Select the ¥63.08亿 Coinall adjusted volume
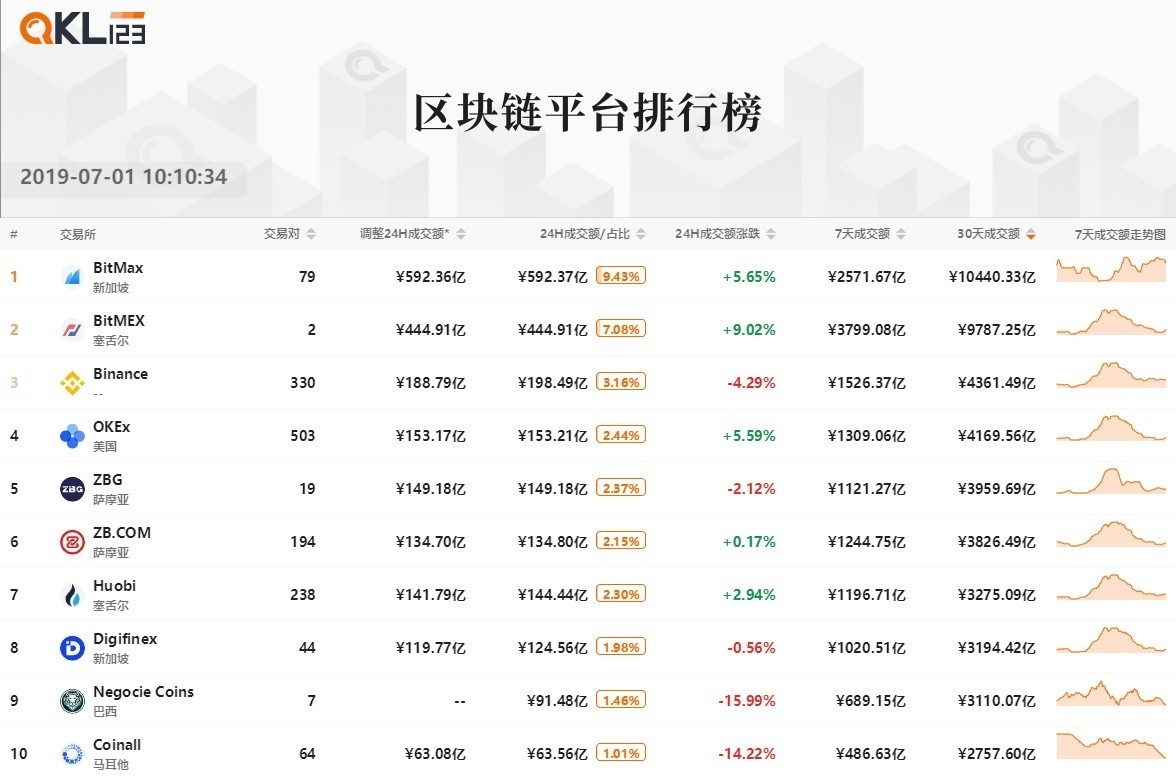Image resolution: width=1176 pixels, height=778 pixels. (435, 753)
